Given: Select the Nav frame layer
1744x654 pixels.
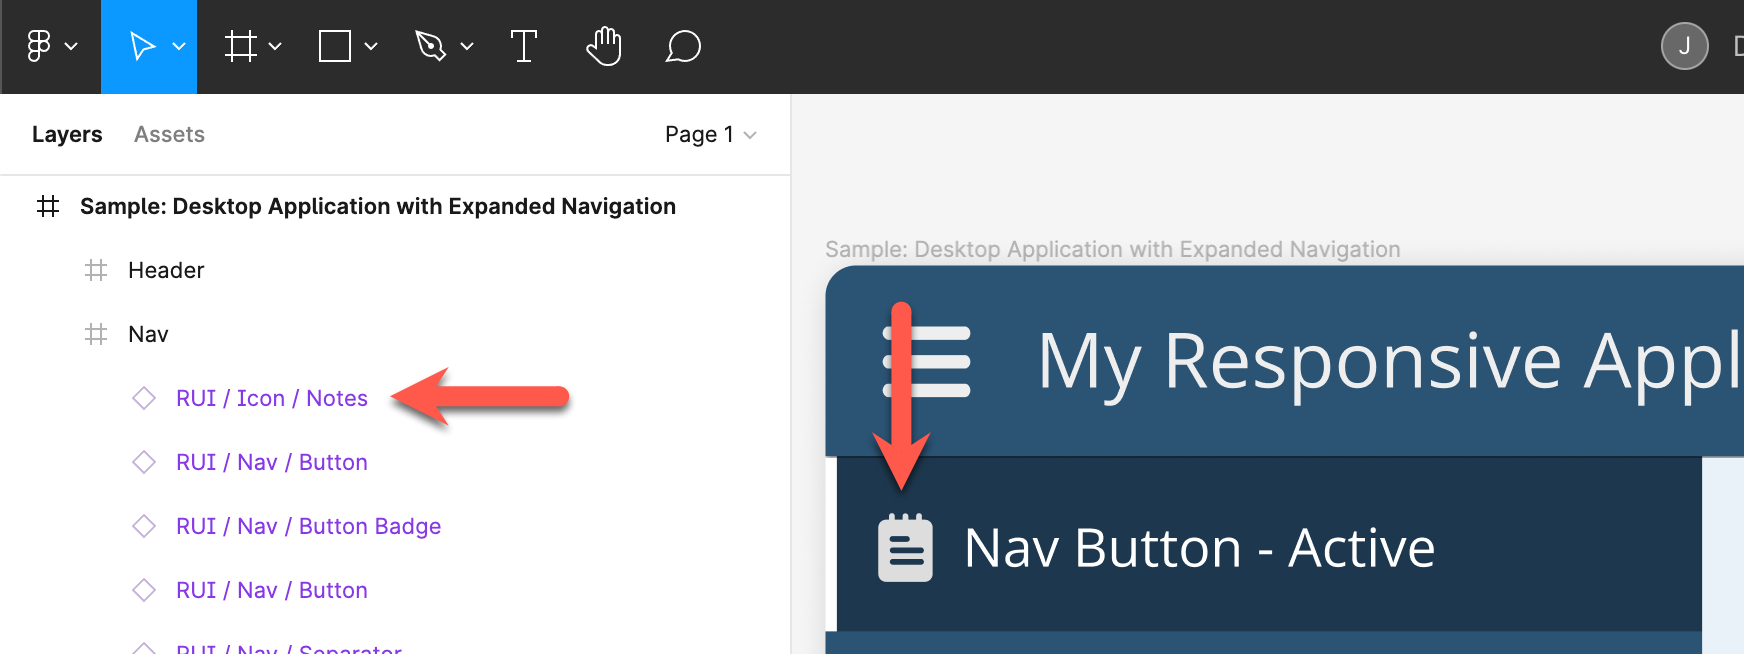Looking at the screenshot, I should click(148, 334).
